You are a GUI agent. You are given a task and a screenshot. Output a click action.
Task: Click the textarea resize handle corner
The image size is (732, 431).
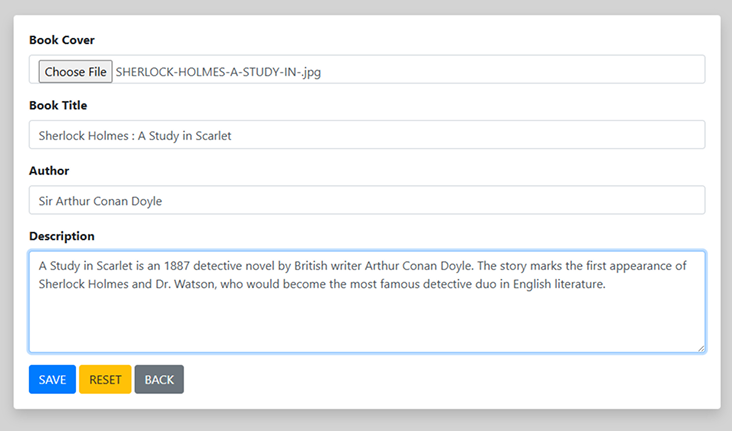[701, 348]
